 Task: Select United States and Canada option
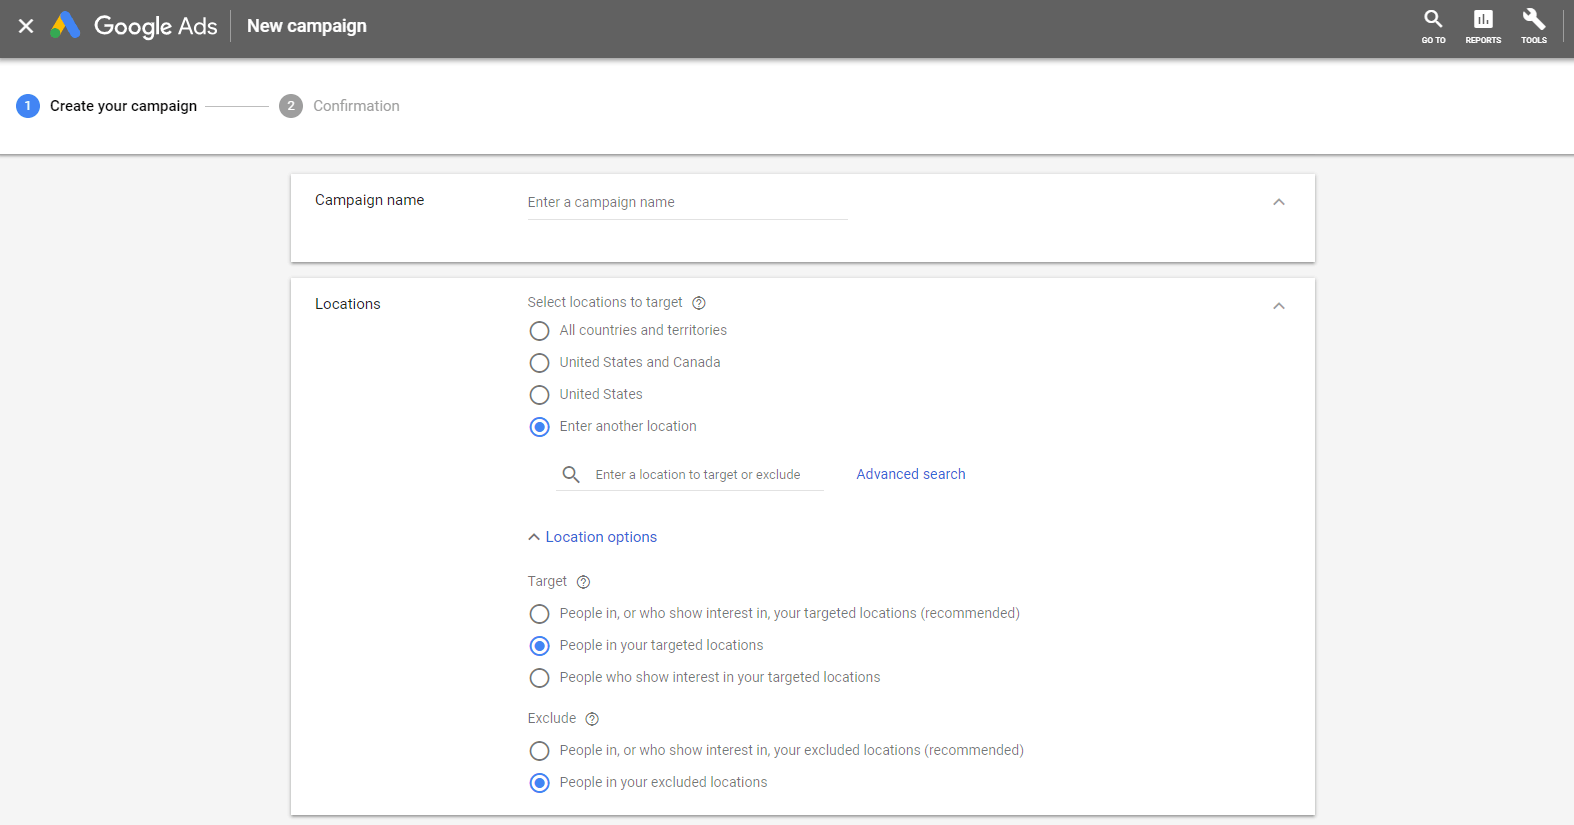(539, 363)
